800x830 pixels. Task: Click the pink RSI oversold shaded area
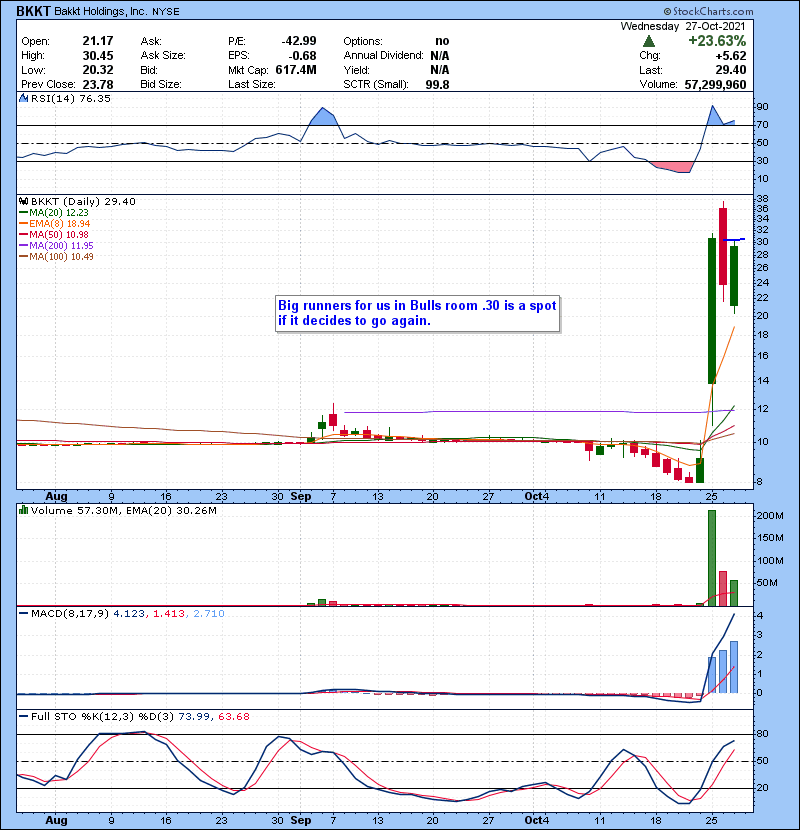(x=673, y=167)
